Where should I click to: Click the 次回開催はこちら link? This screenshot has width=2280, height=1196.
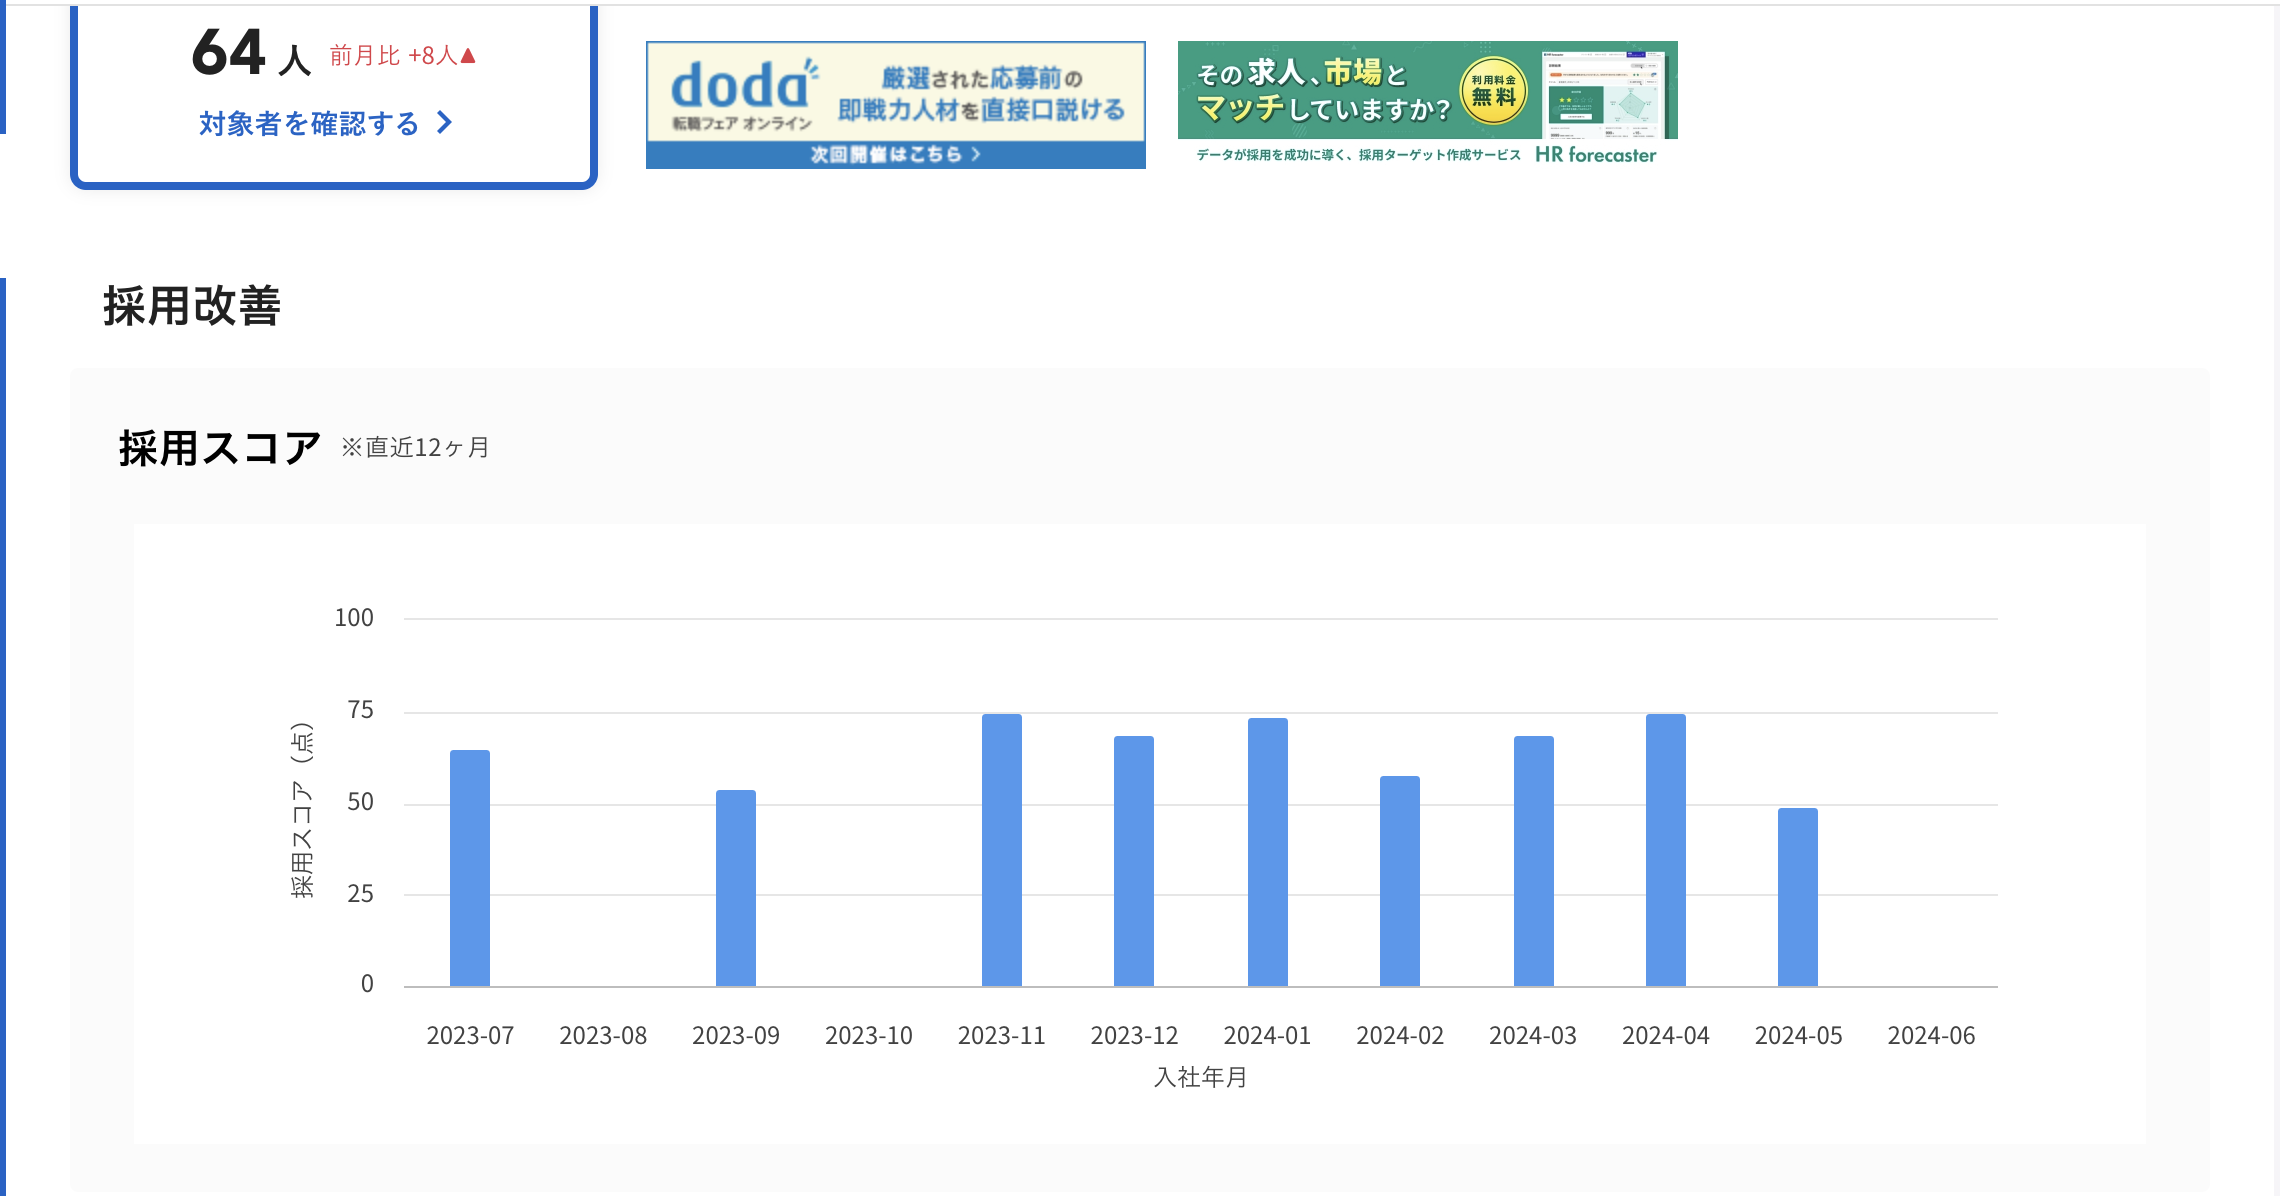click(885, 154)
